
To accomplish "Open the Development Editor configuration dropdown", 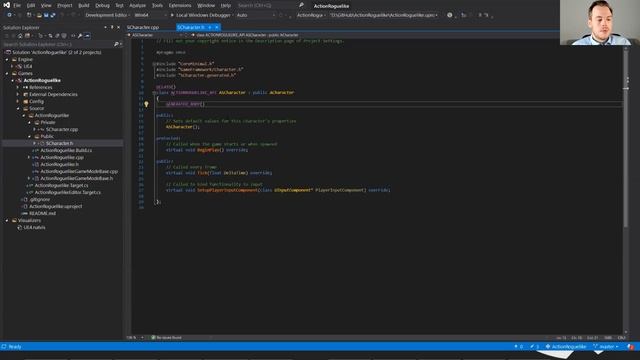I will point(107,15).
